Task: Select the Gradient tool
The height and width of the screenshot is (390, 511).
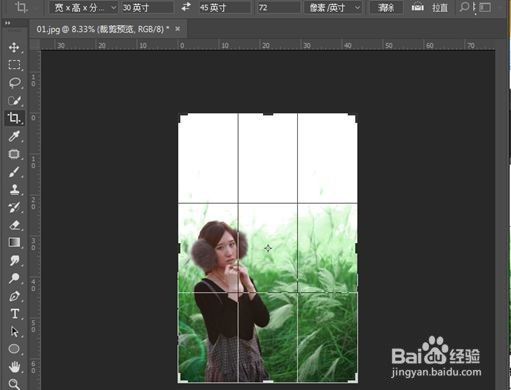Action: 14,243
